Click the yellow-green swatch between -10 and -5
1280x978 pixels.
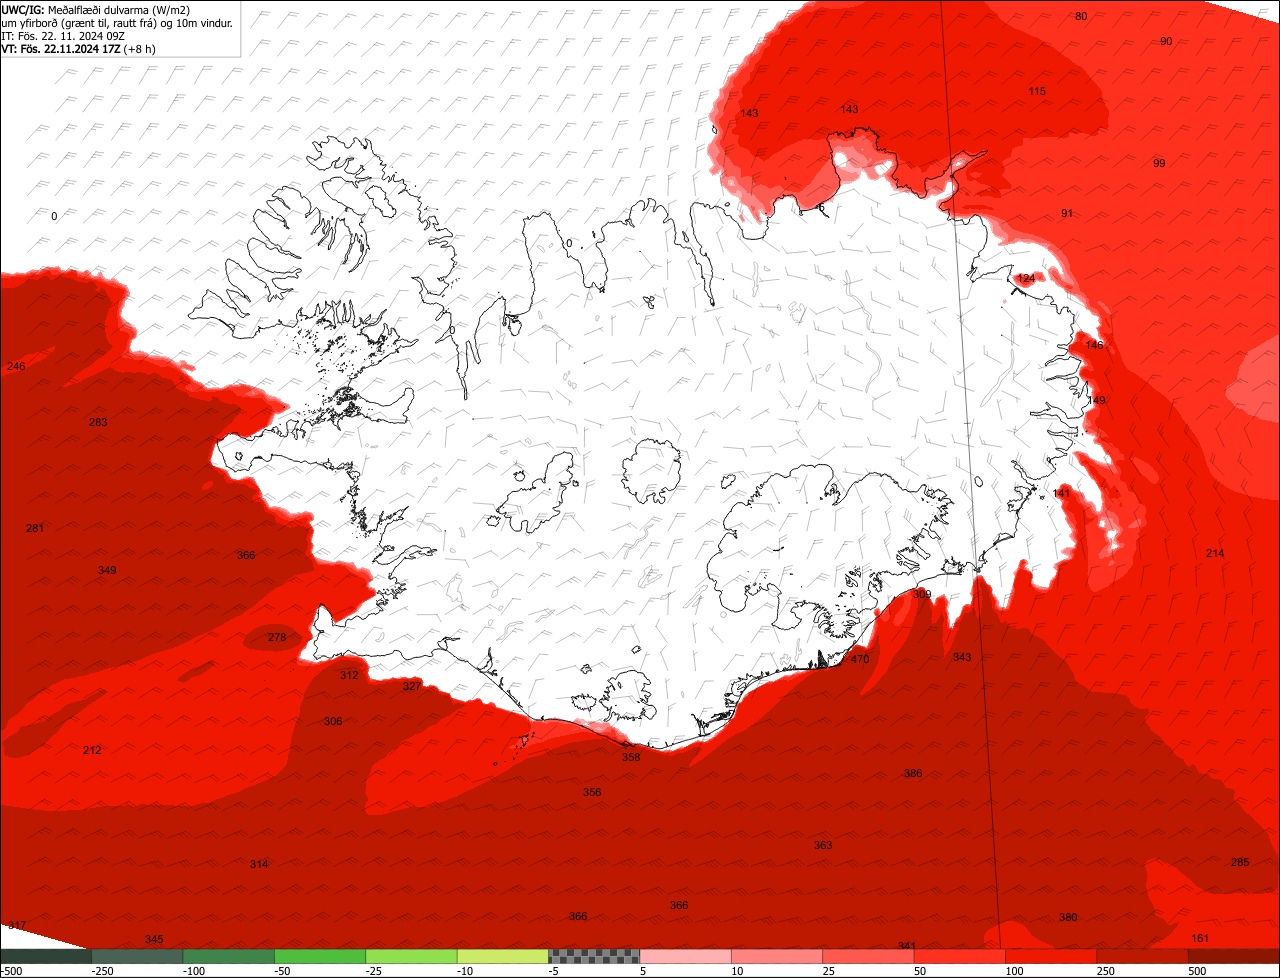503,956
